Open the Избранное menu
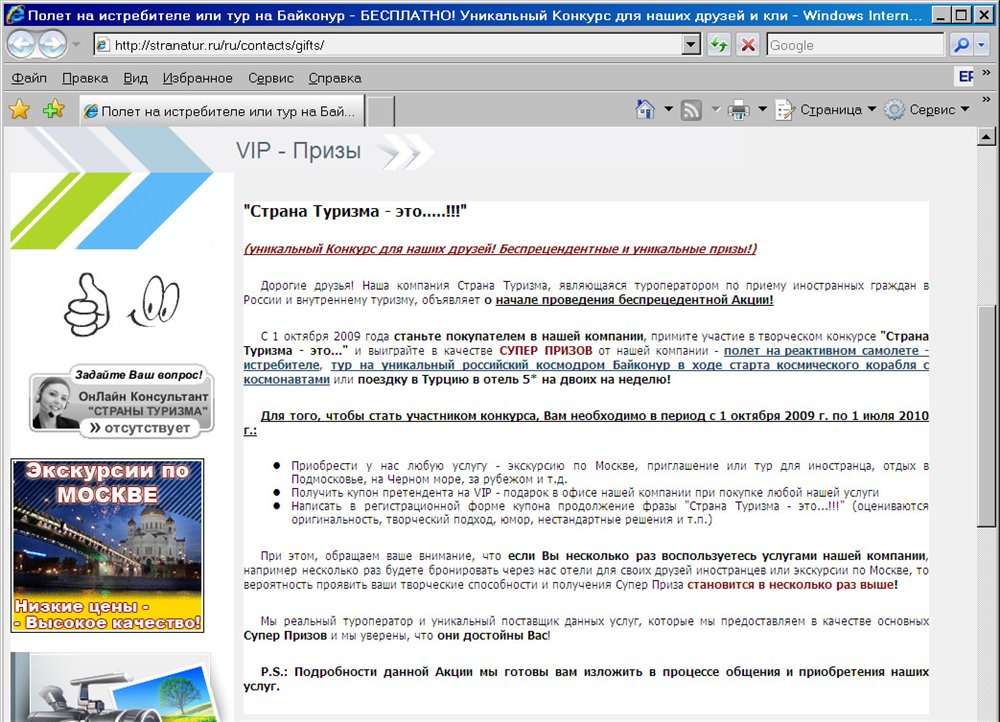Screen dimensions: 1000x722 [x=198, y=78]
